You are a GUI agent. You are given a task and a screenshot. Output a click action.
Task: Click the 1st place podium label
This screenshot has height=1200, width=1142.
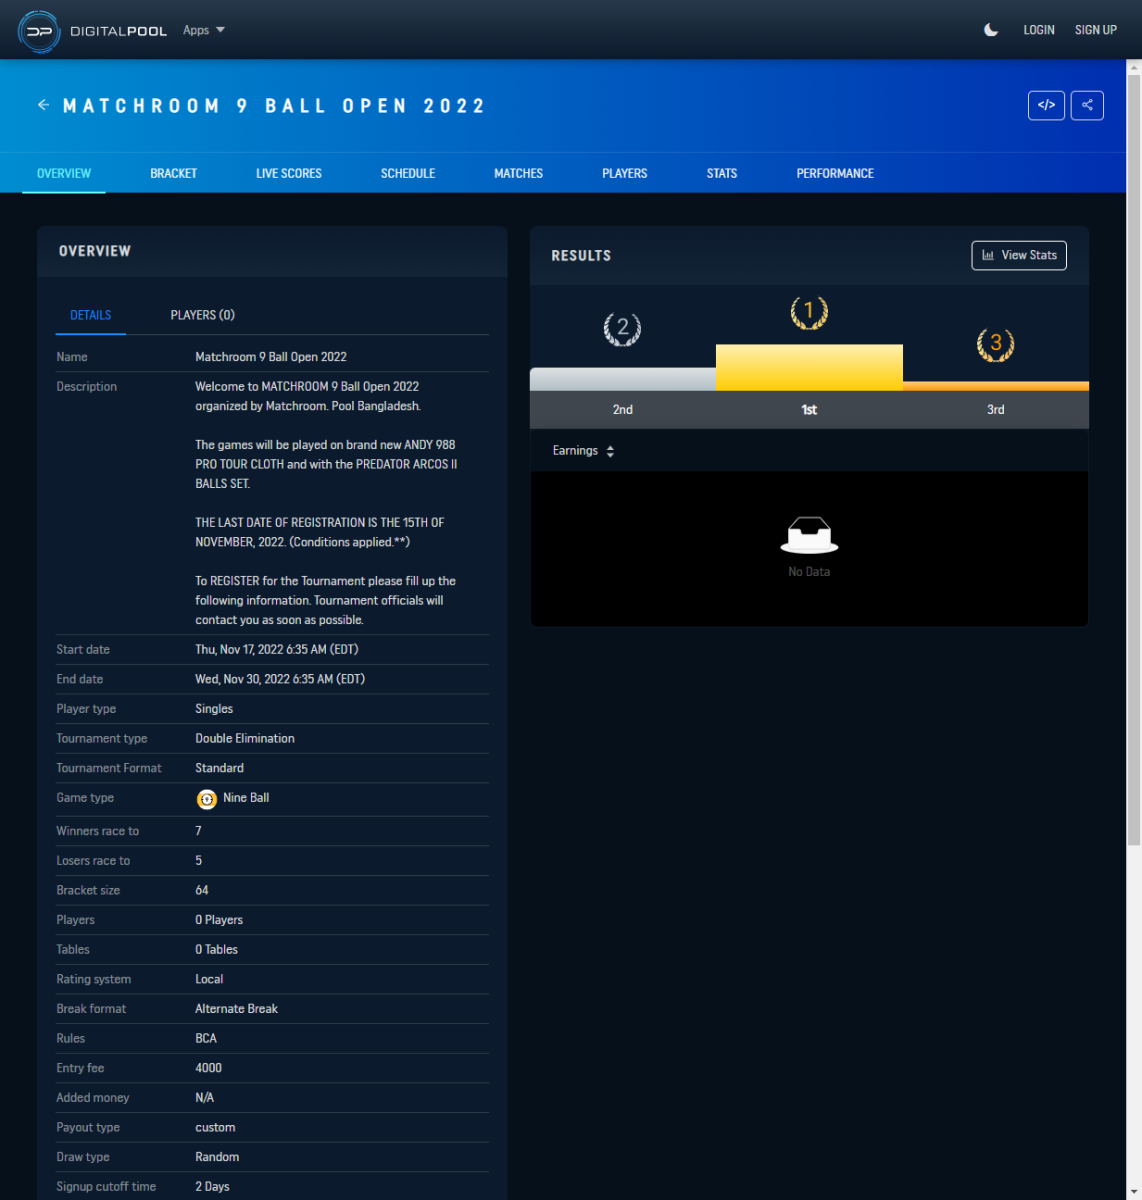coord(809,410)
